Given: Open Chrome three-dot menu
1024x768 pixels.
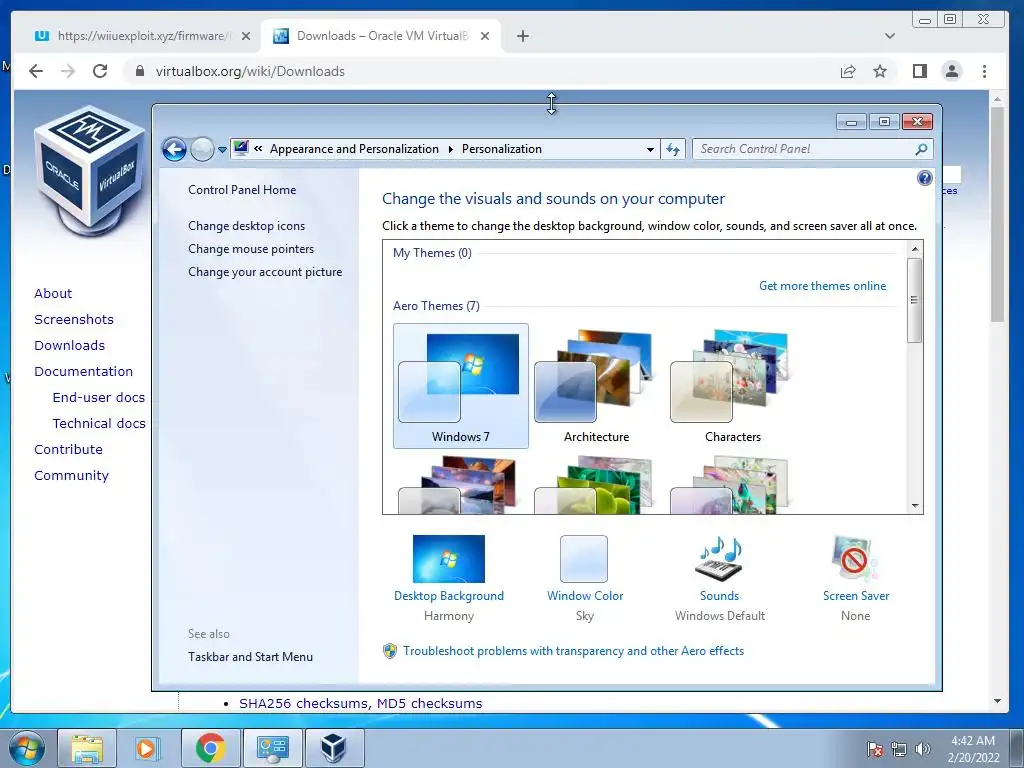Looking at the screenshot, I should click(x=984, y=71).
